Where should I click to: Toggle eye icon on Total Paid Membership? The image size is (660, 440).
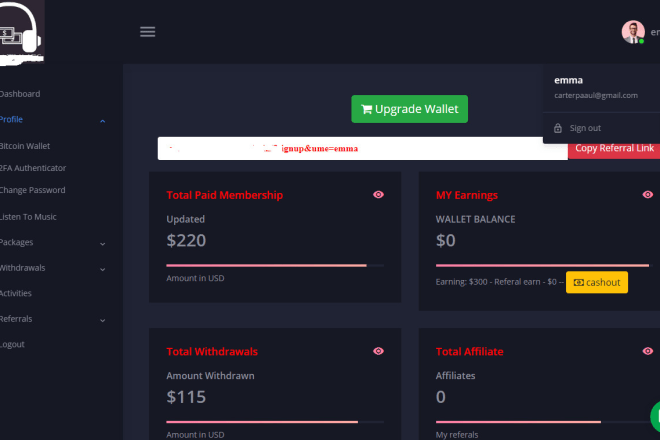tap(378, 195)
